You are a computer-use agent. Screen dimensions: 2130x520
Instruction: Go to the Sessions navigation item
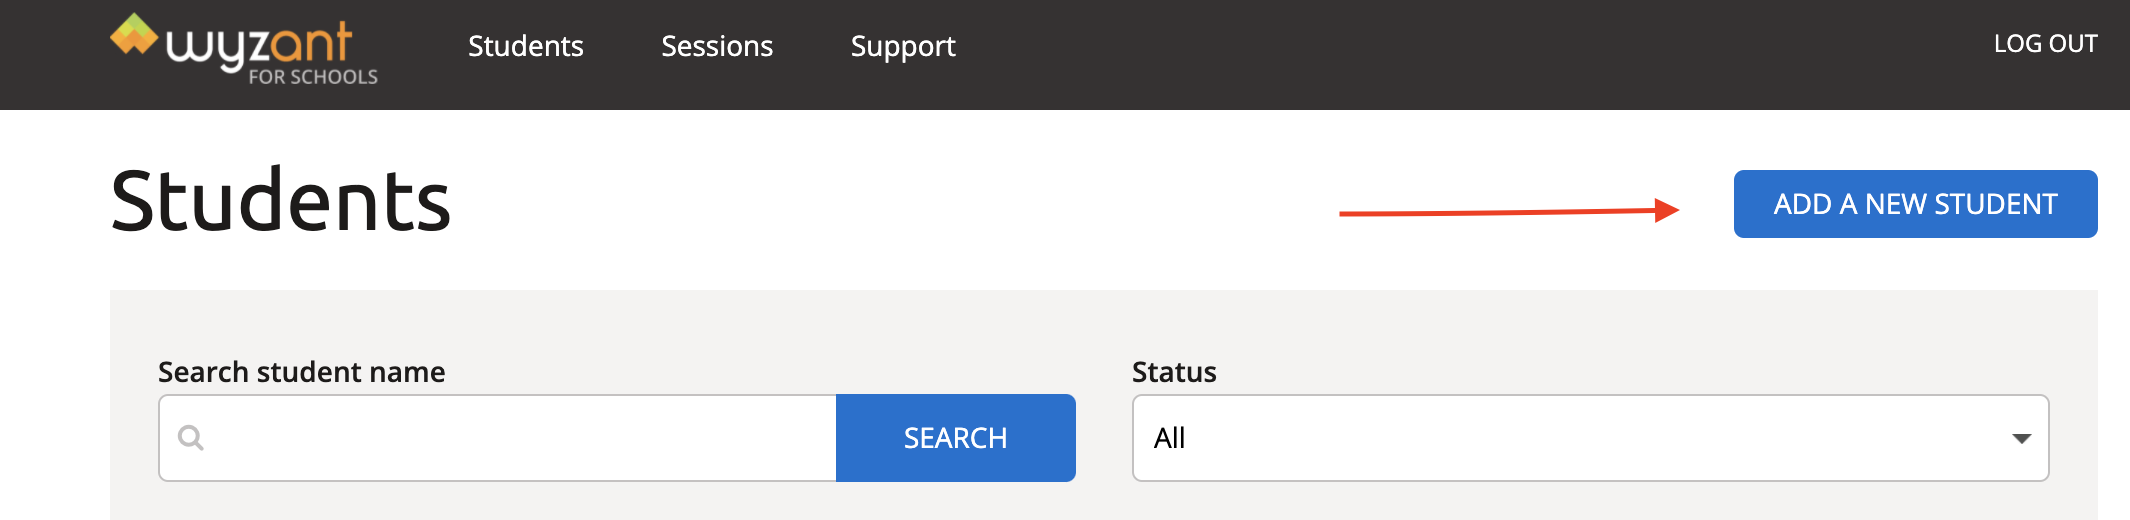pyautogui.click(x=717, y=46)
